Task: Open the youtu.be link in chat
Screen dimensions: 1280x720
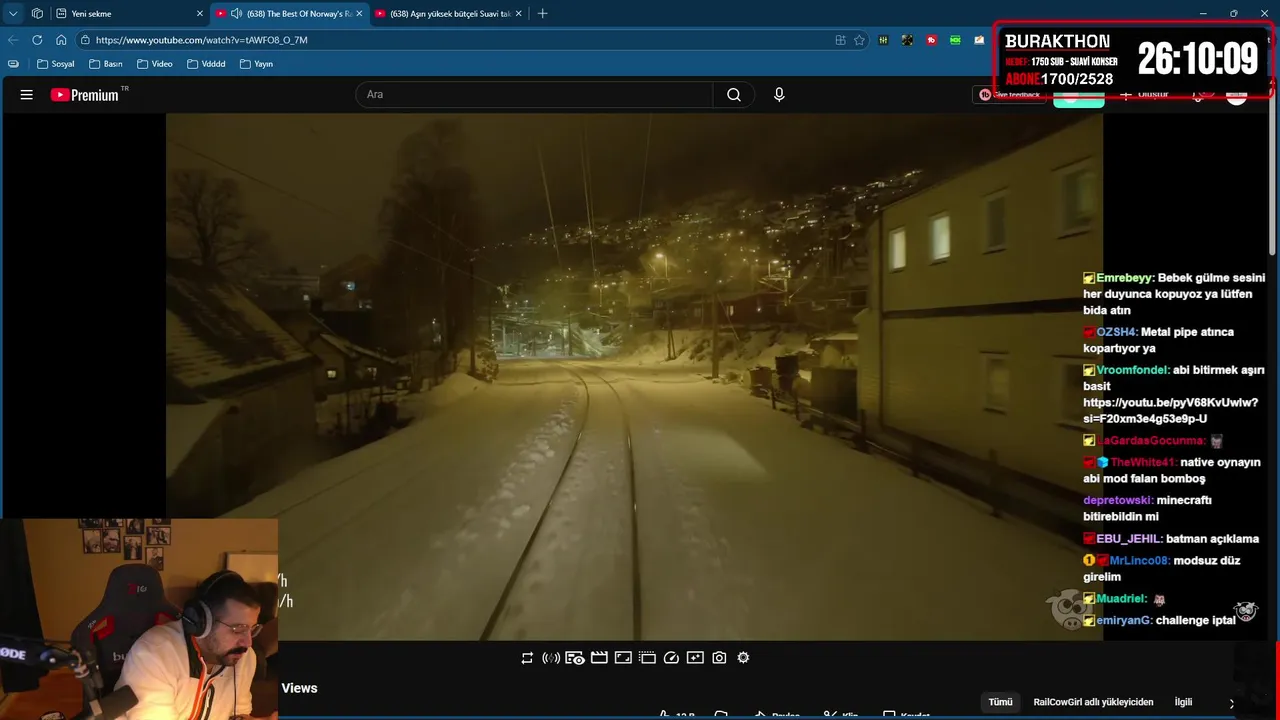Action: point(1170,411)
